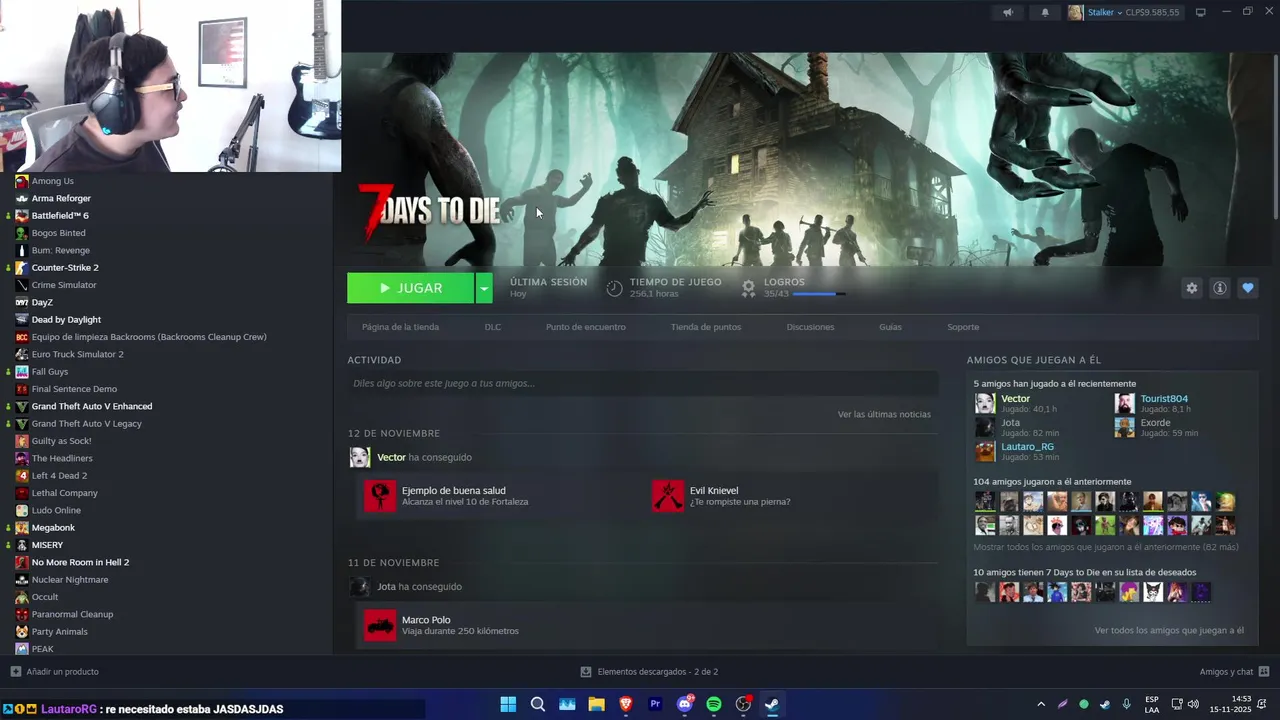Open friend Exorde in friends panel
The image size is (1280, 720).
pos(1155,423)
